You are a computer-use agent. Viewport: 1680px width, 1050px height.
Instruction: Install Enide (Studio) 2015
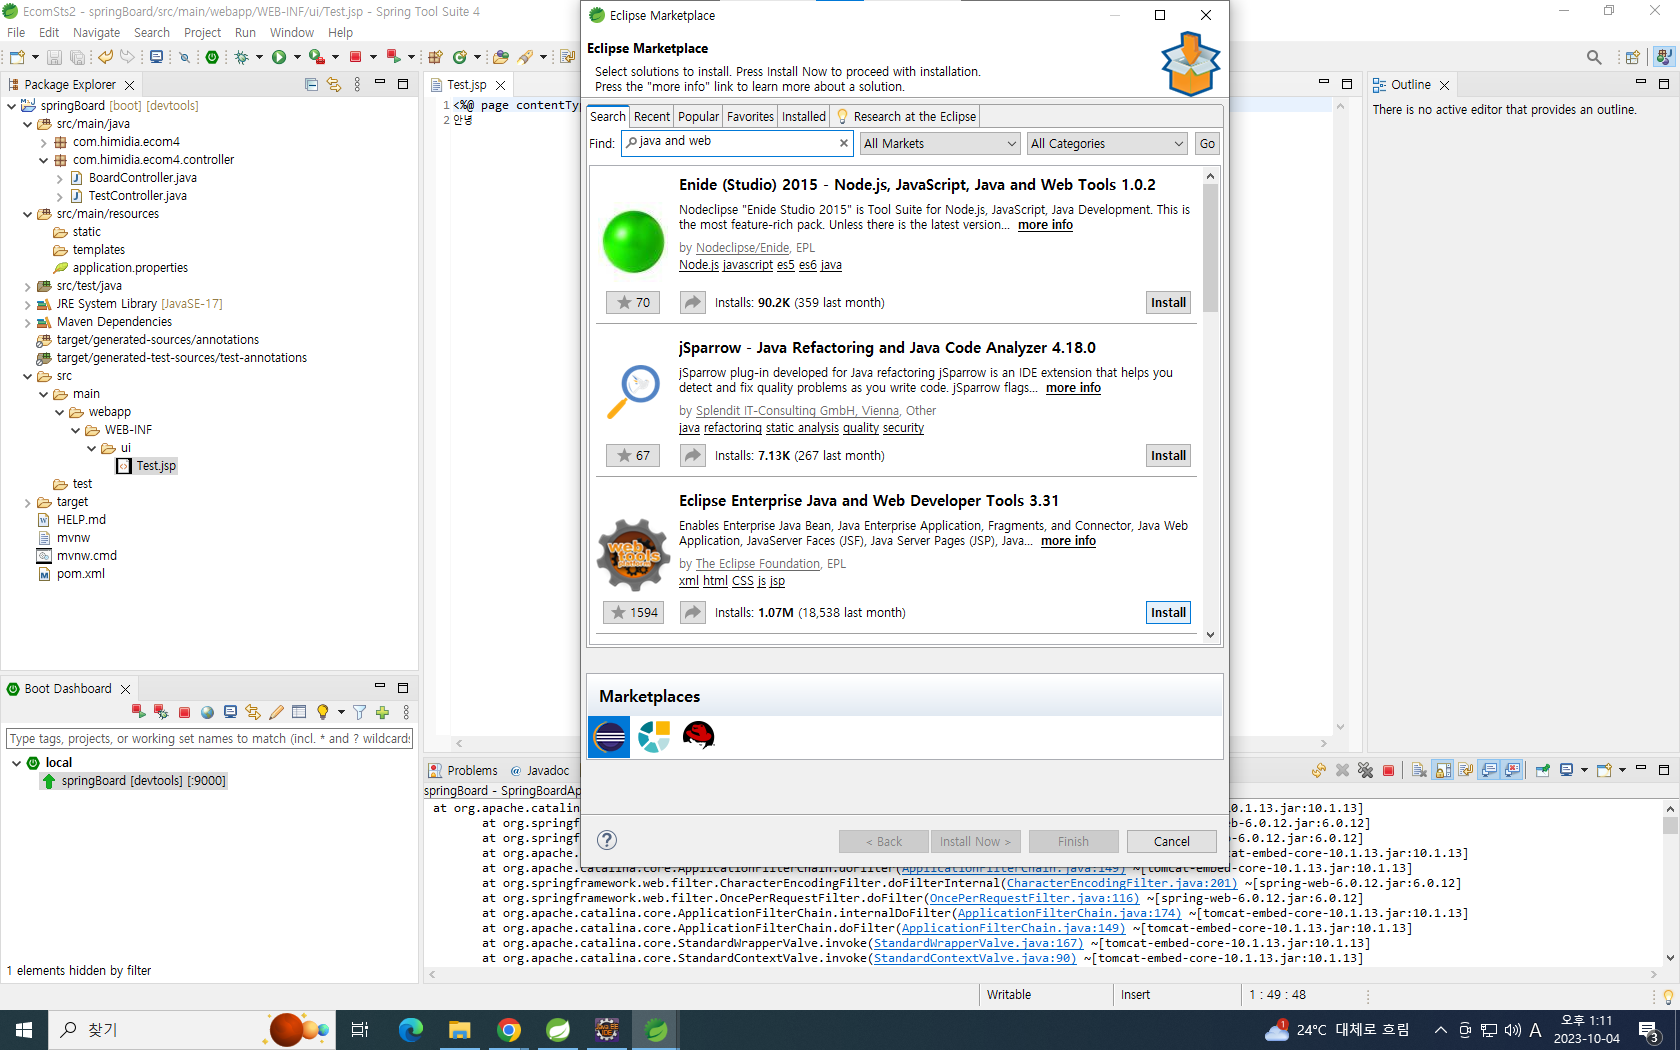click(x=1168, y=302)
